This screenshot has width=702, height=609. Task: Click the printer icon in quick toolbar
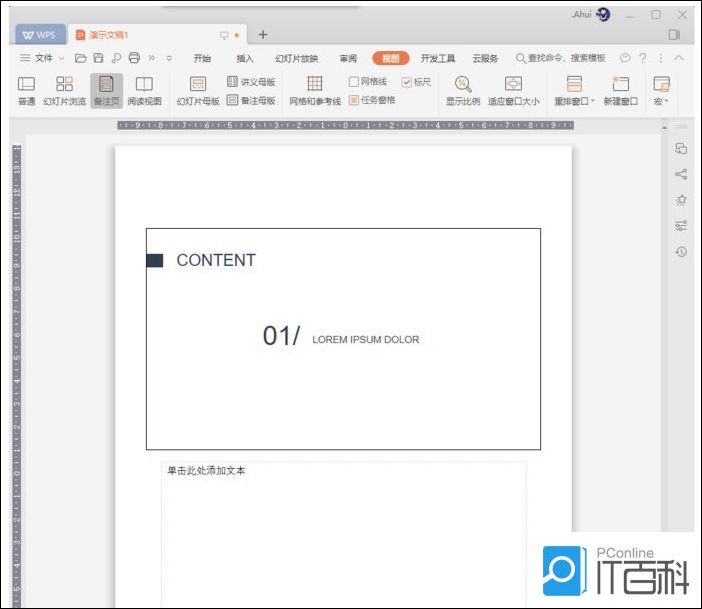click(134, 58)
